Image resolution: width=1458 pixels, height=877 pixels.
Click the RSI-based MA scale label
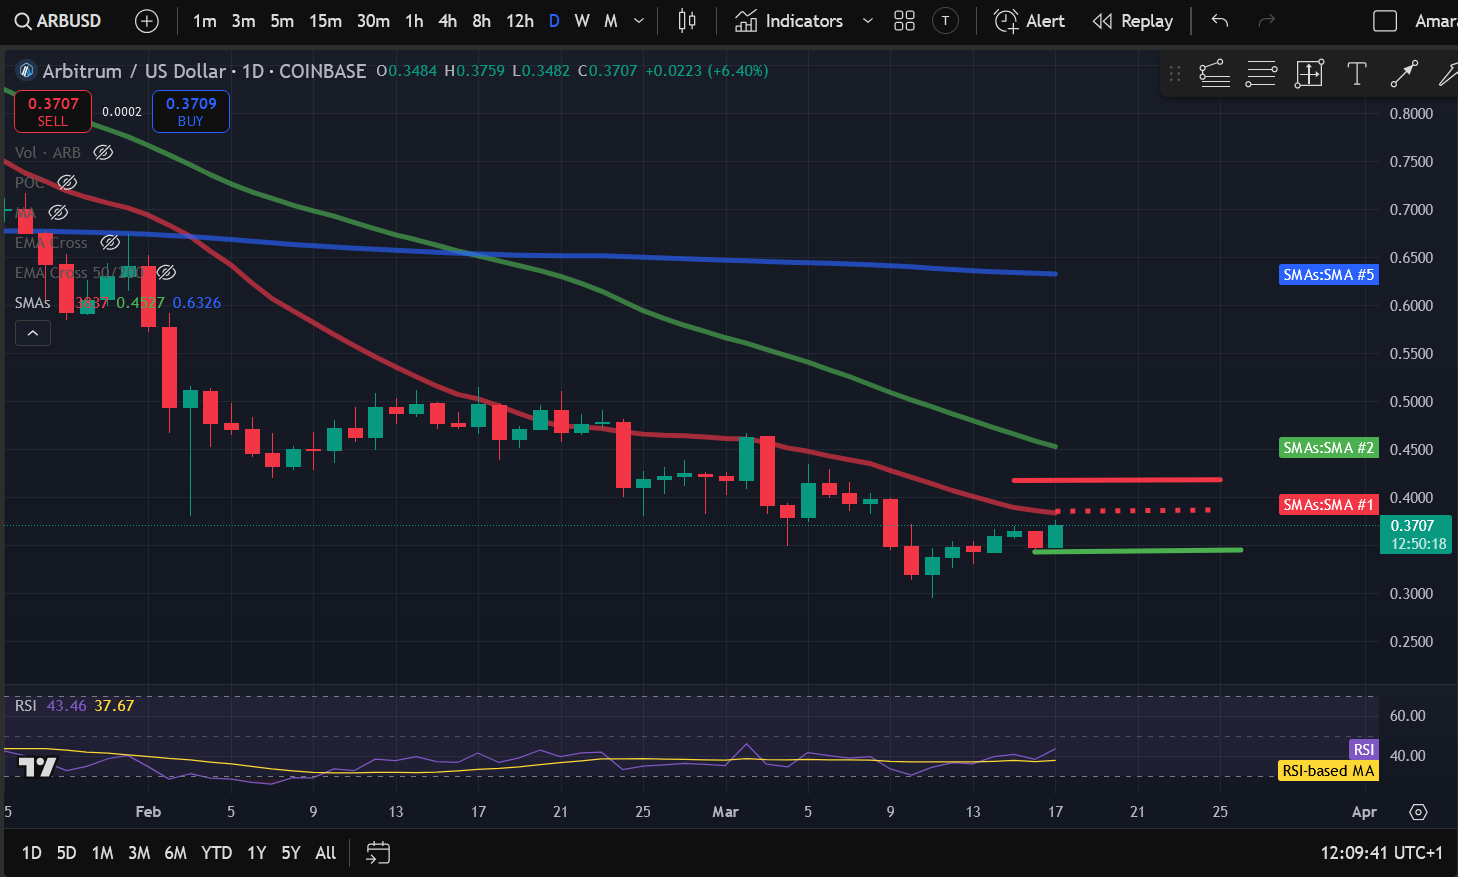point(1329,771)
